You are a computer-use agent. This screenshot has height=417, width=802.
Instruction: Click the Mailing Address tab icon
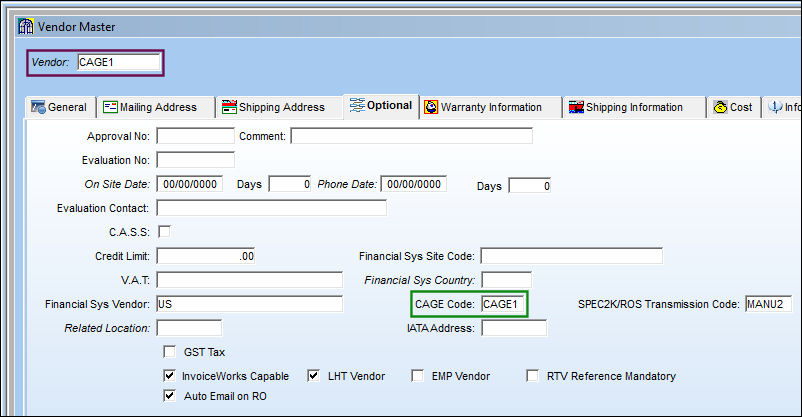pos(110,107)
